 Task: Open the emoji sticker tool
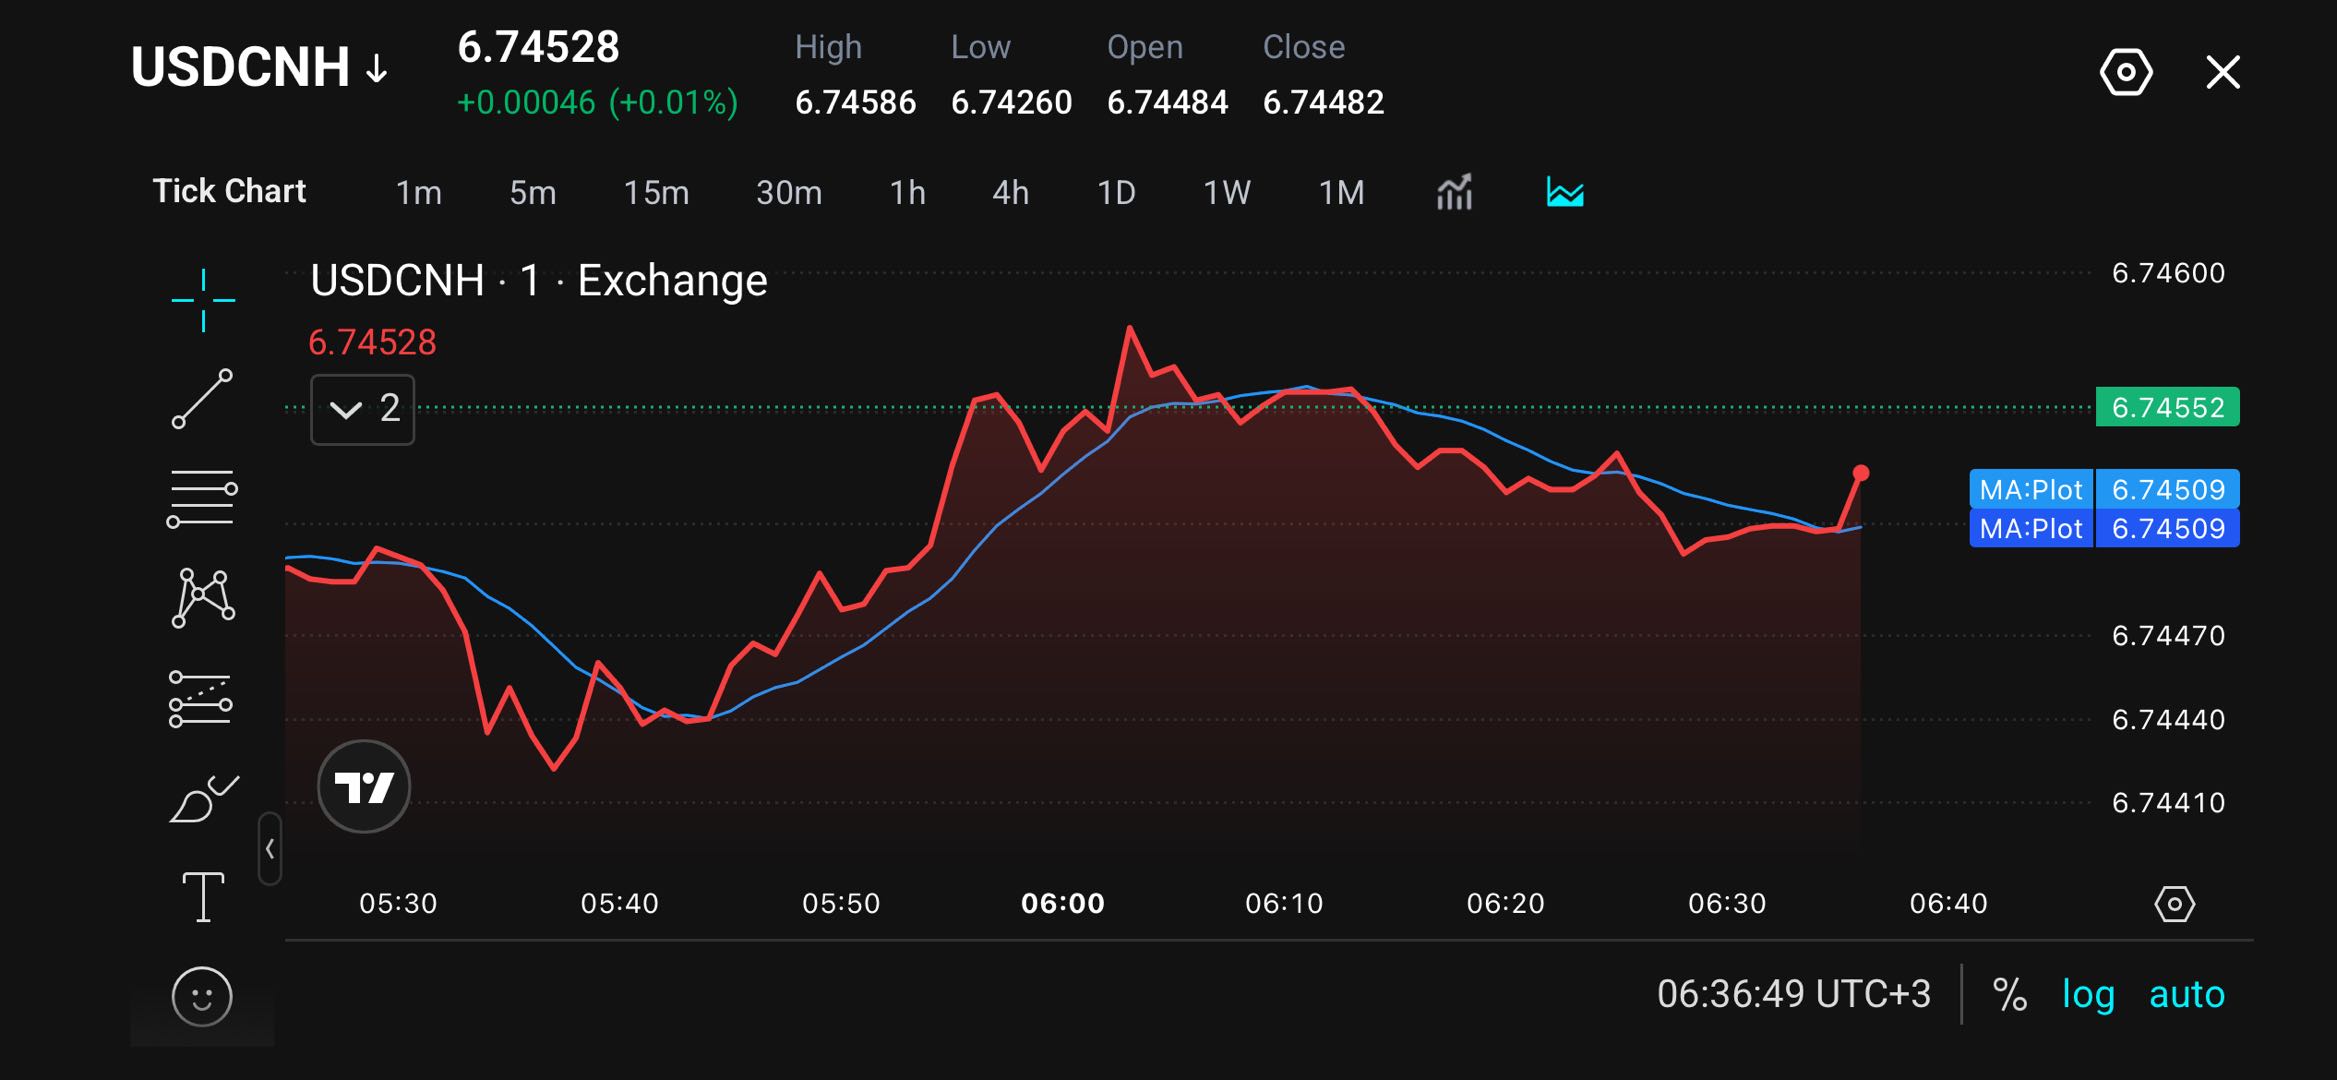(202, 996)
